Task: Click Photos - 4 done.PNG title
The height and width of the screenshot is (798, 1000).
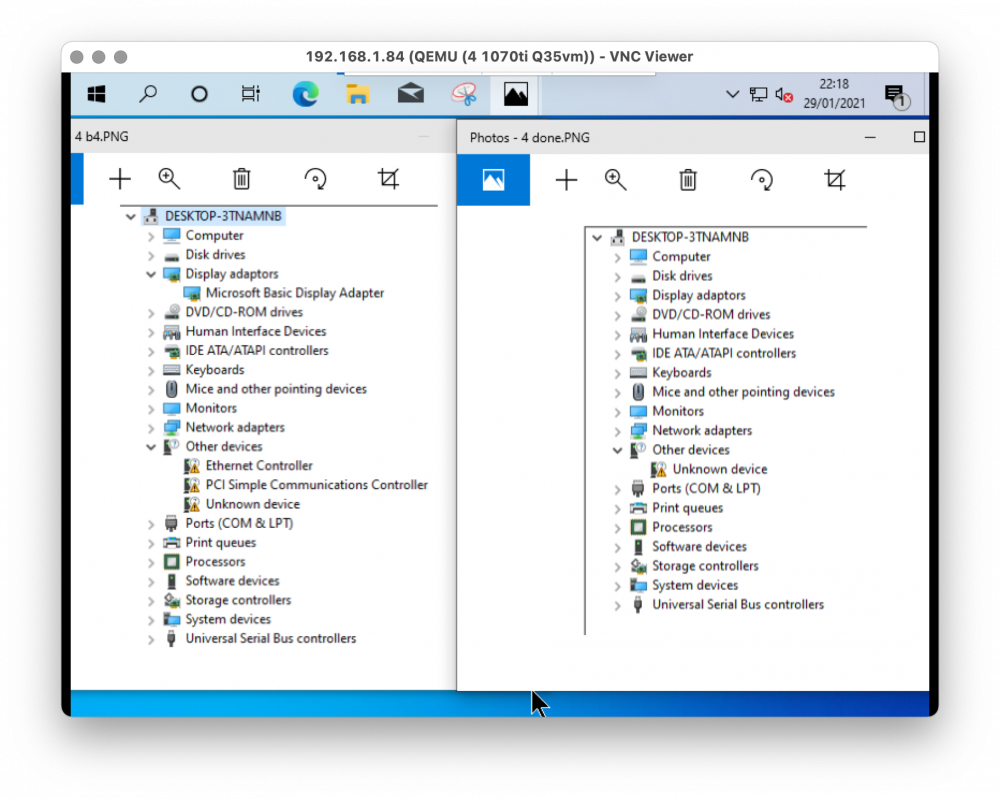Action: click(529, 138)
